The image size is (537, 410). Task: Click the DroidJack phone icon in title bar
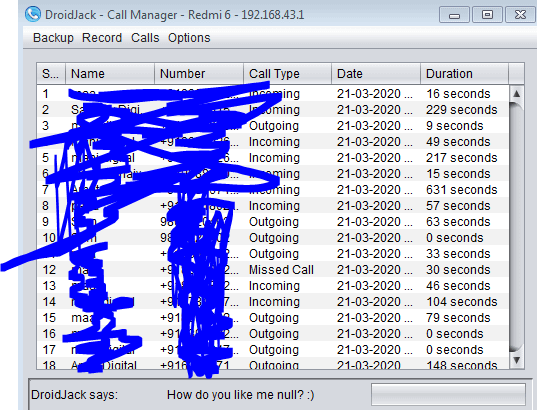[x=33, y=14]
